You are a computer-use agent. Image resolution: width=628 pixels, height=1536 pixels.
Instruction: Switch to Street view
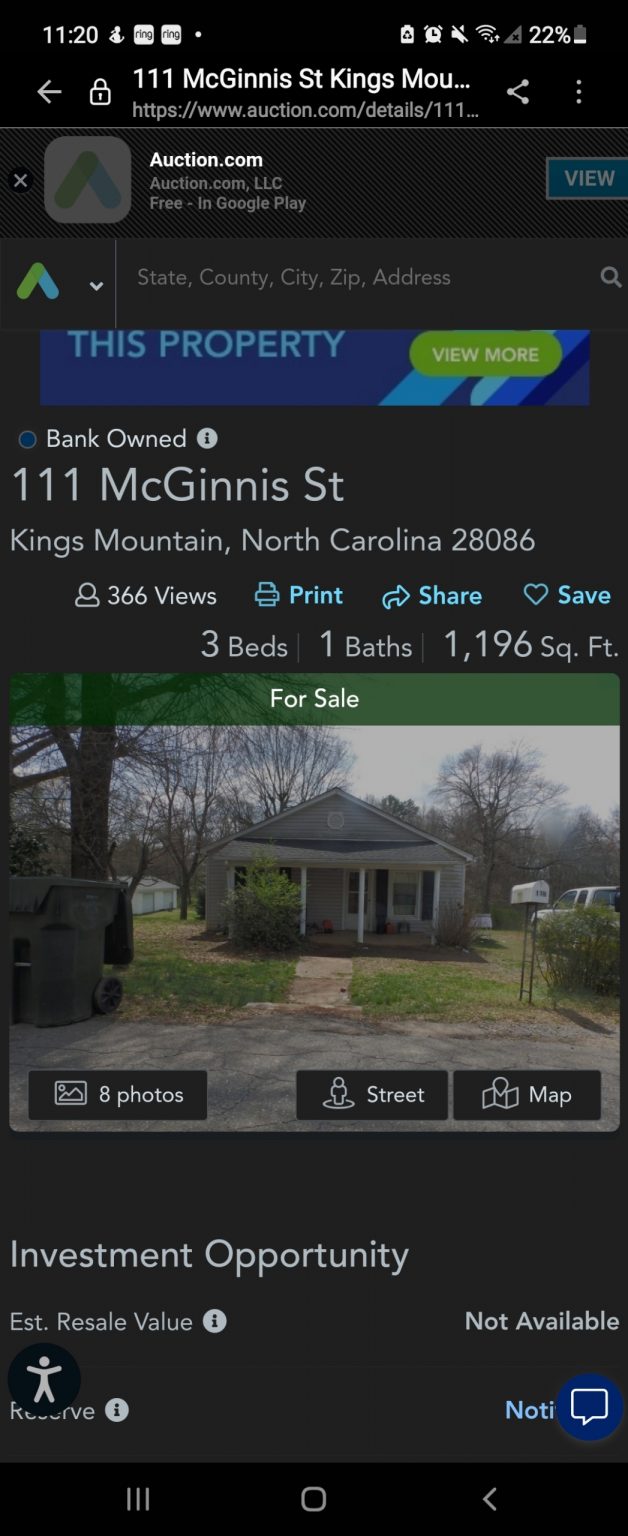(372, 1095)
